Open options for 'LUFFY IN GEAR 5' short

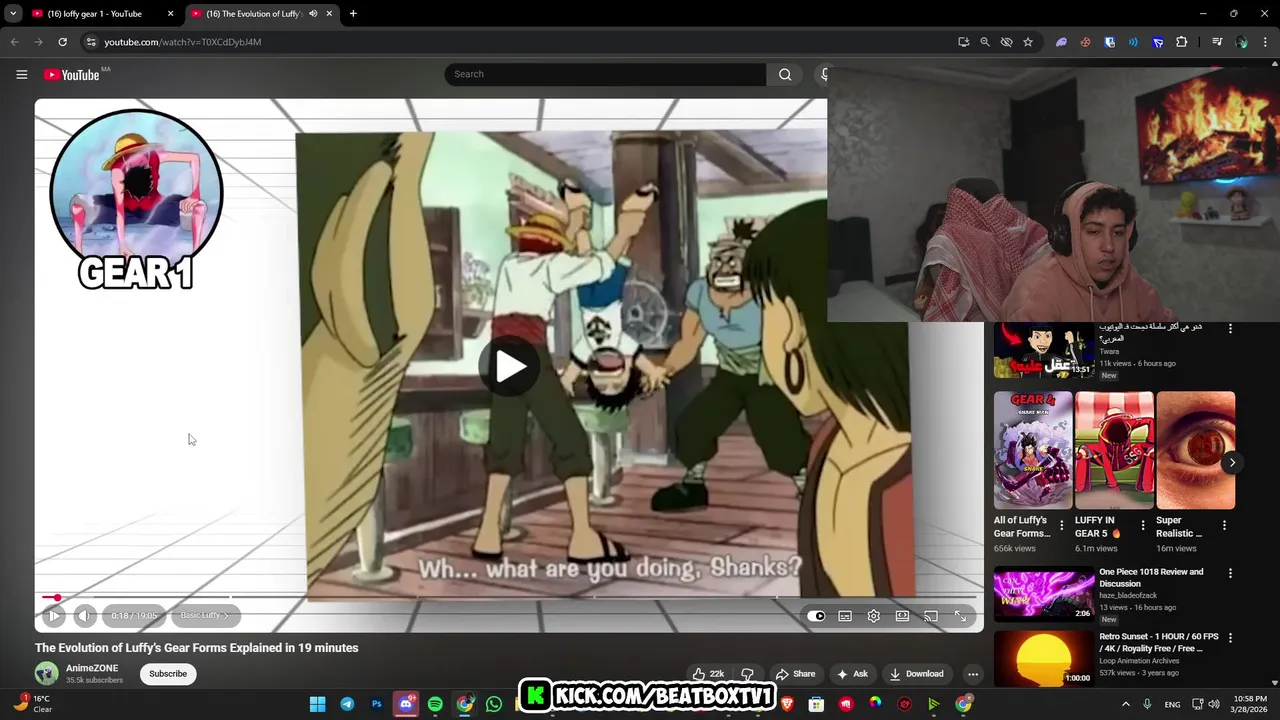pyautogui.click(x=1143, y=525)
